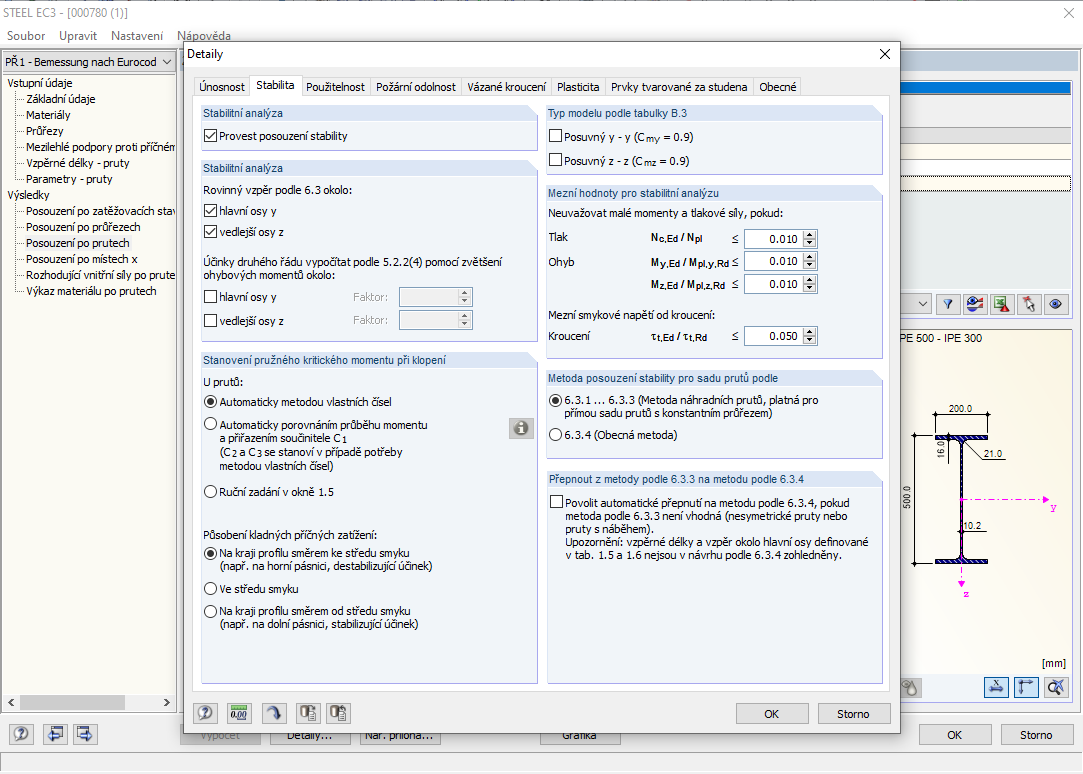
Task: Toggle hlavní osy y under Rovinný vzpěr
Action: tap(211, 211)
